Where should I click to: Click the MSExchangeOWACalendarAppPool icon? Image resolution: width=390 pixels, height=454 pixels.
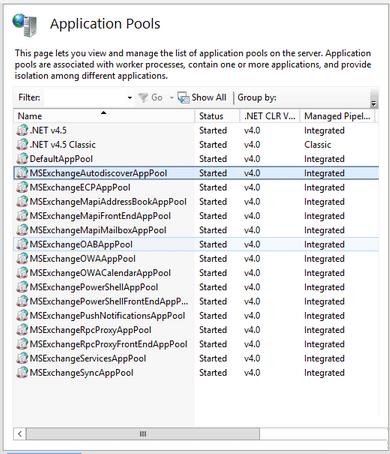point(22,273)
